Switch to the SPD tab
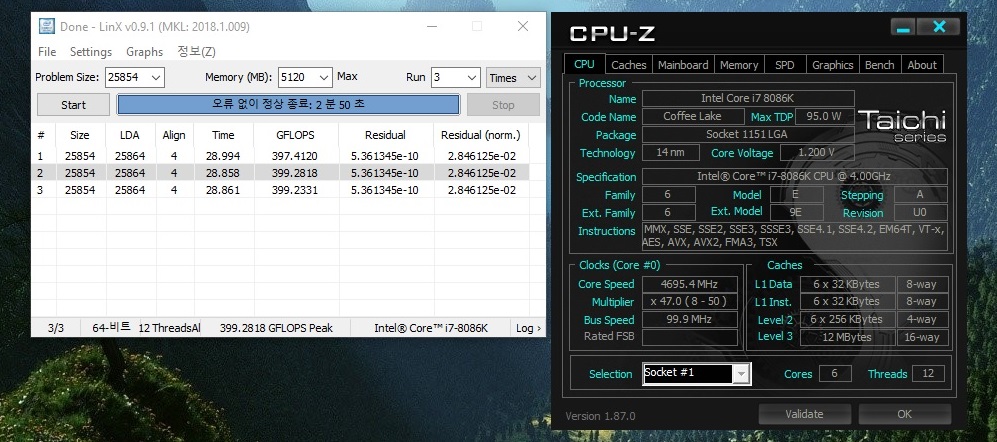 785,65
